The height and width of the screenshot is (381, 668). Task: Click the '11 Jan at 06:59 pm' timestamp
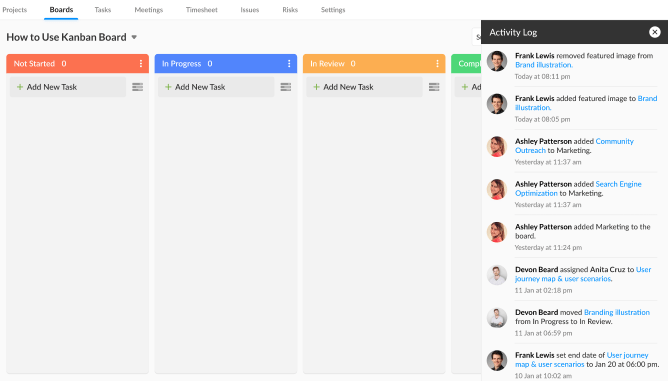(543, 333)
